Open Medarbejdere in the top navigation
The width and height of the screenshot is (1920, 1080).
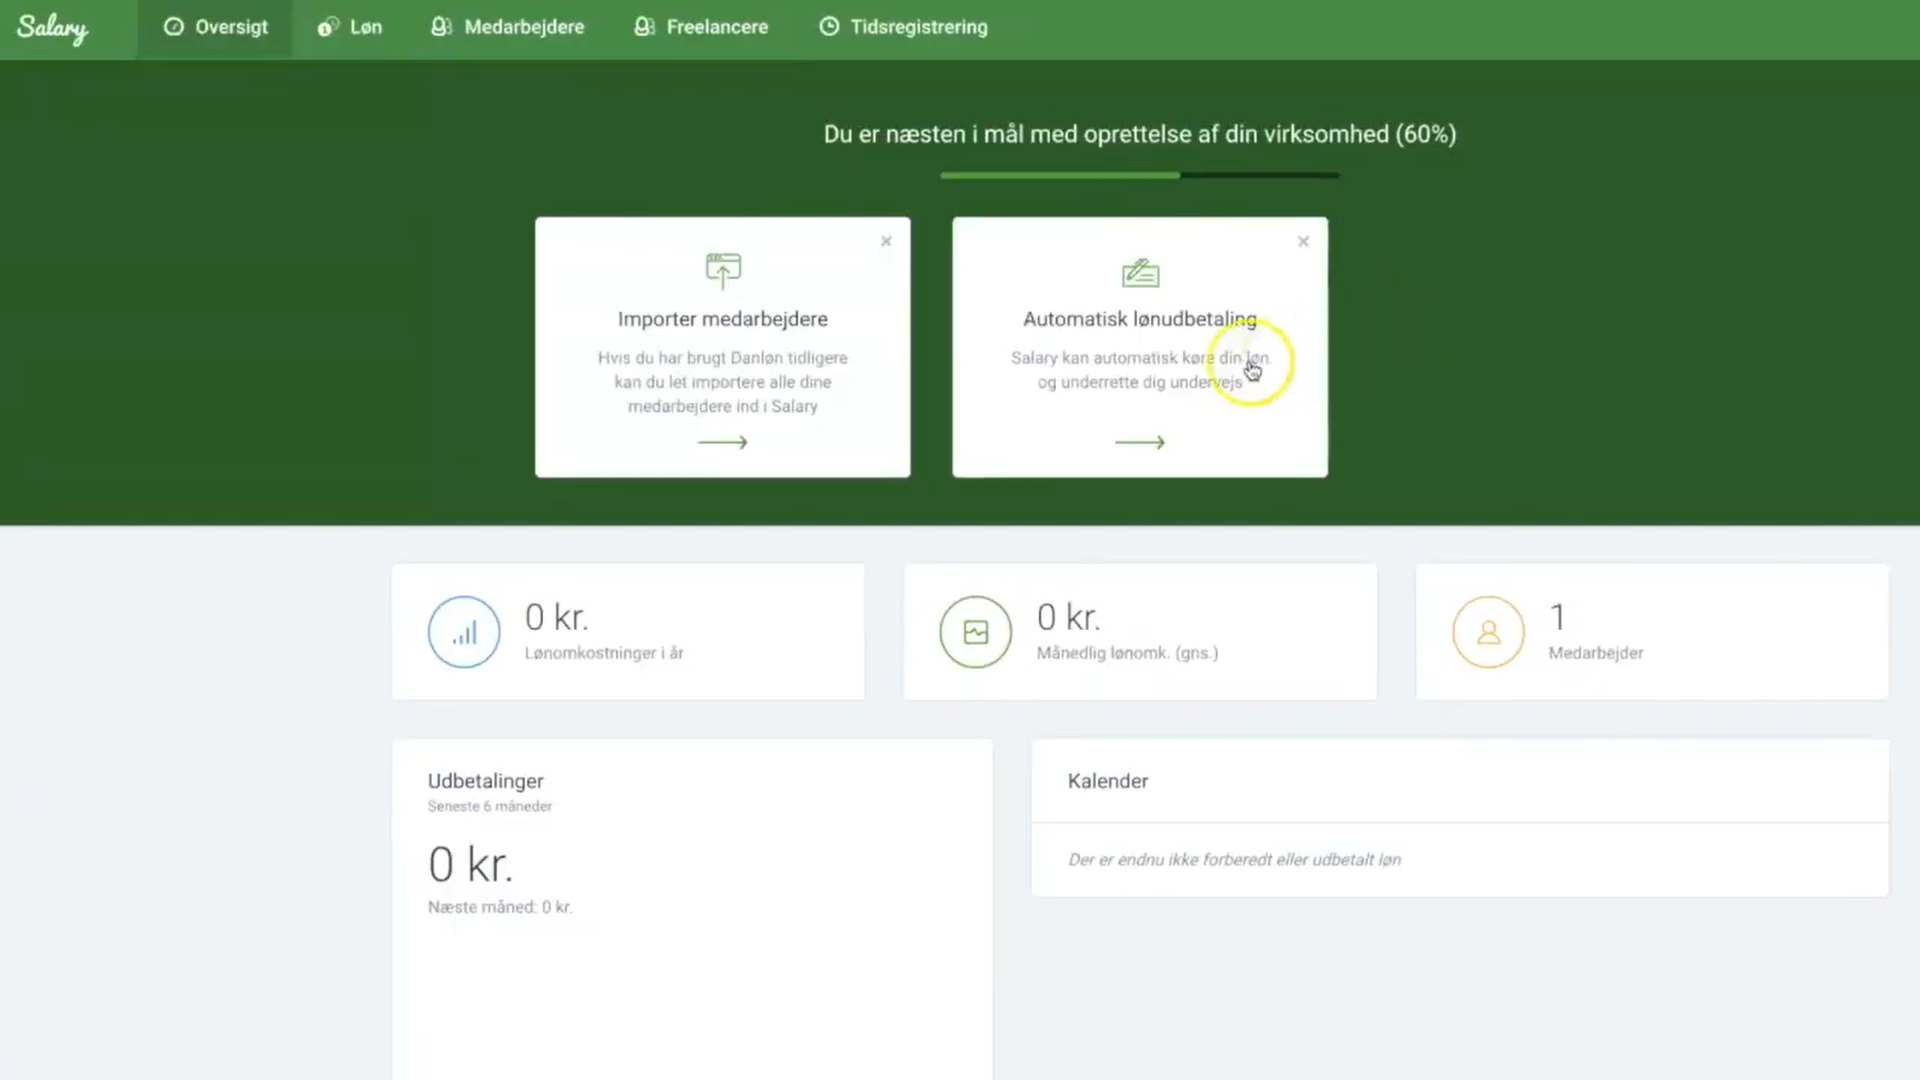pos(508,27)
